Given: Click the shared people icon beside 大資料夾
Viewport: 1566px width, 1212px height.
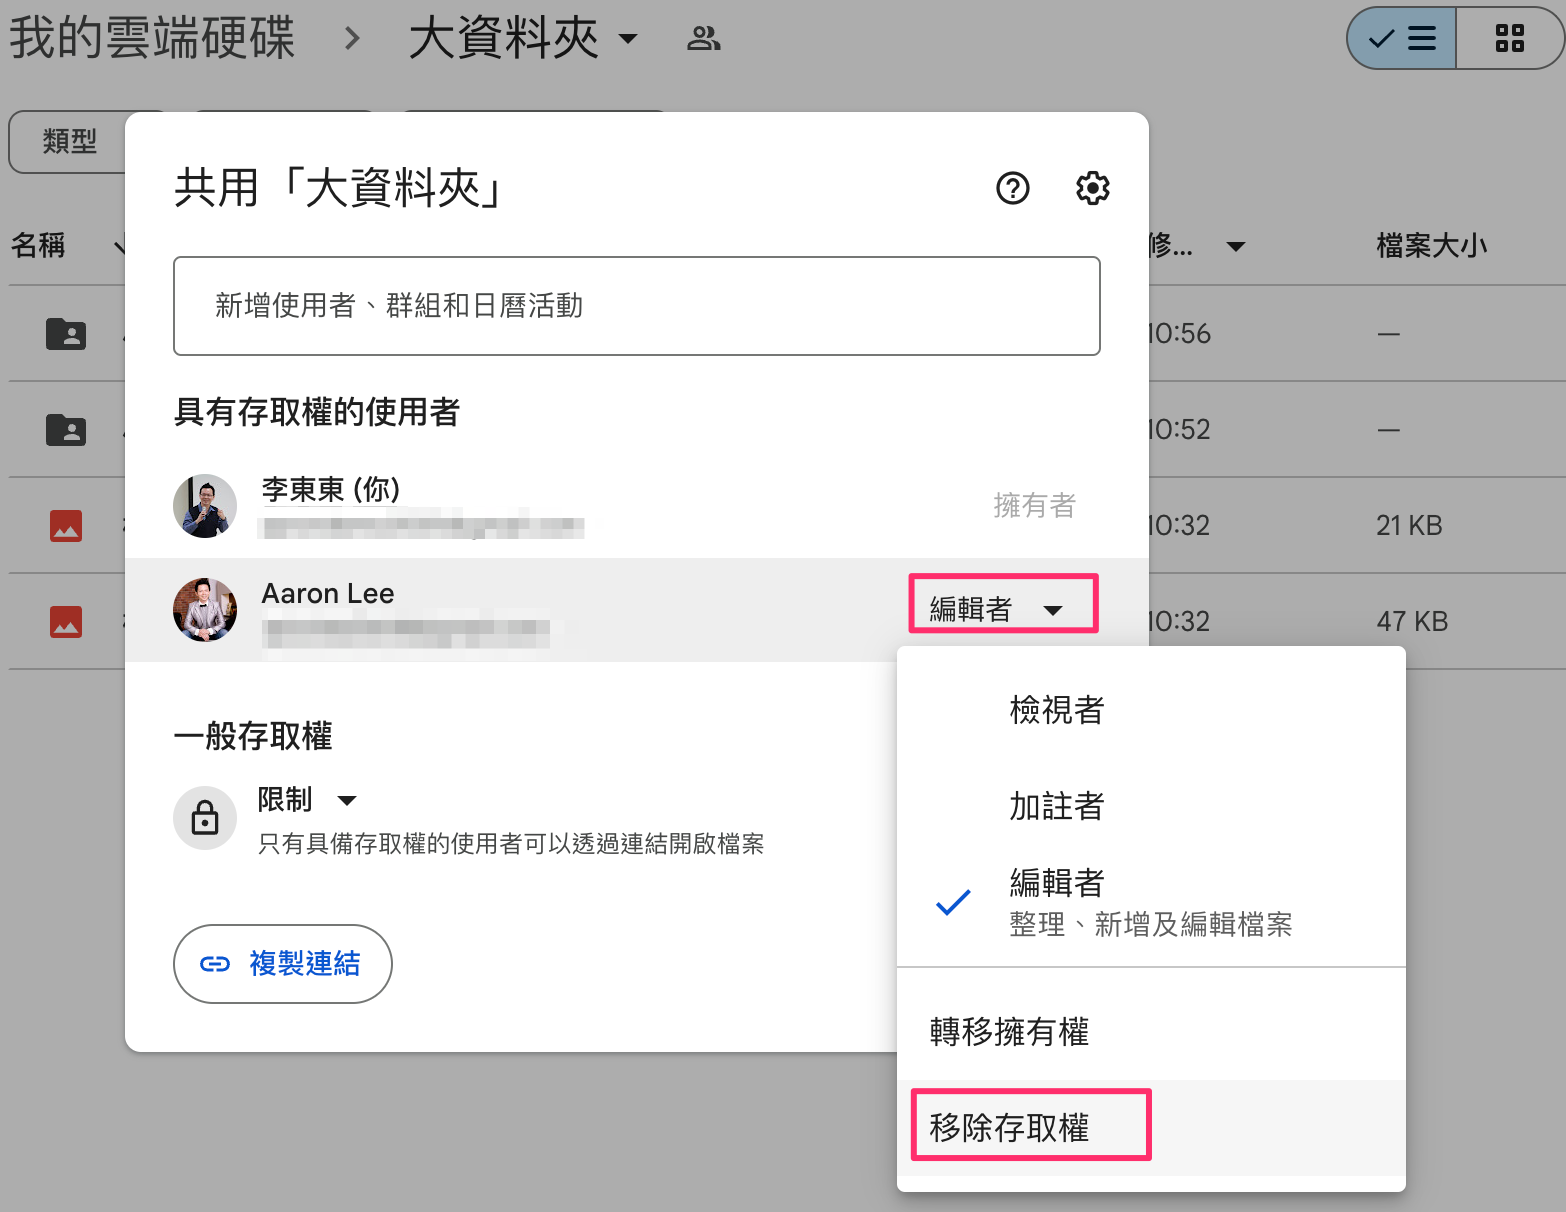Looking at the screenshot, I should point(704,39).
